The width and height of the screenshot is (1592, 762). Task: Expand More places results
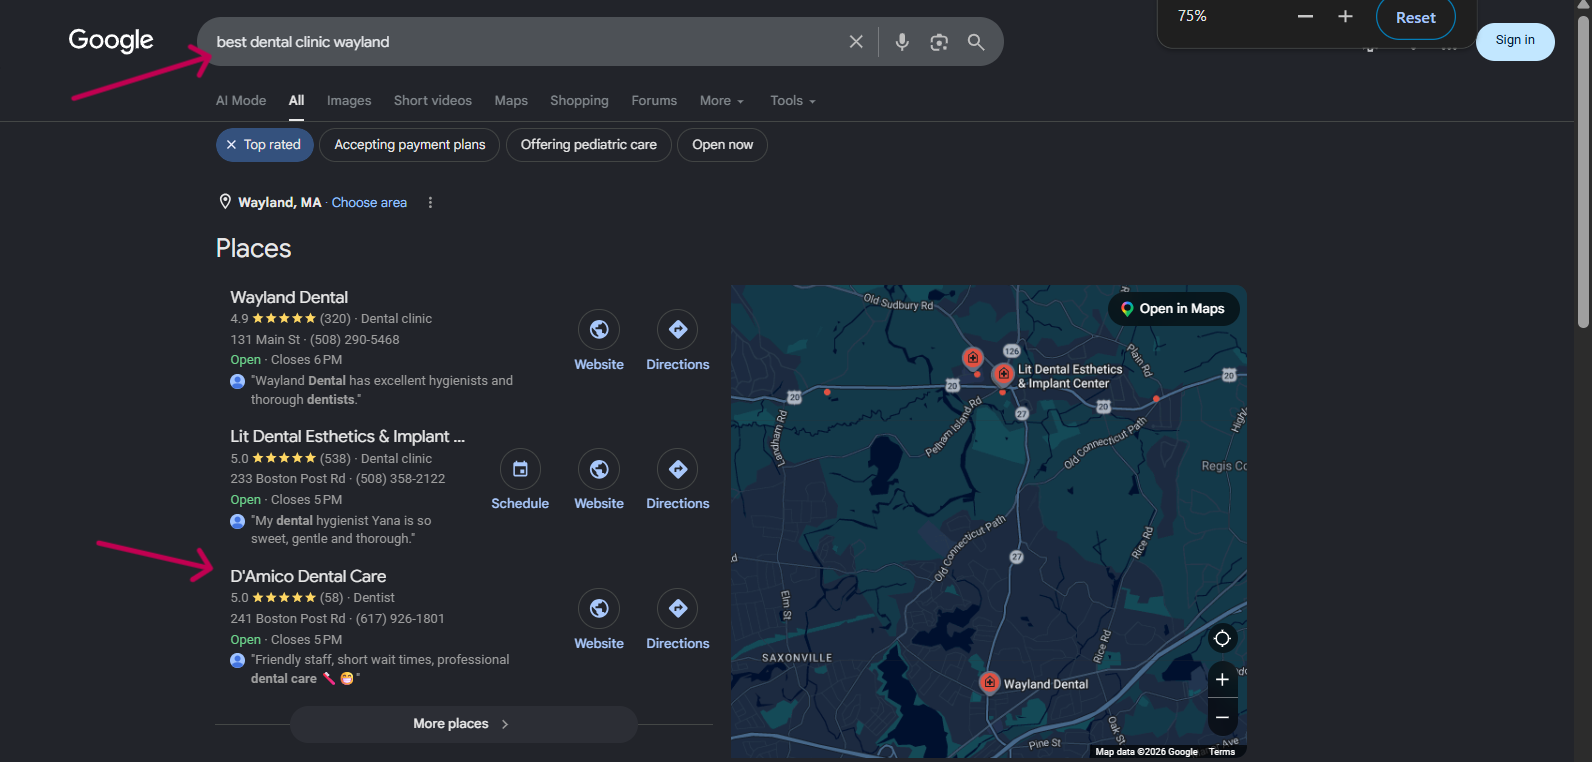pos(463,724)
